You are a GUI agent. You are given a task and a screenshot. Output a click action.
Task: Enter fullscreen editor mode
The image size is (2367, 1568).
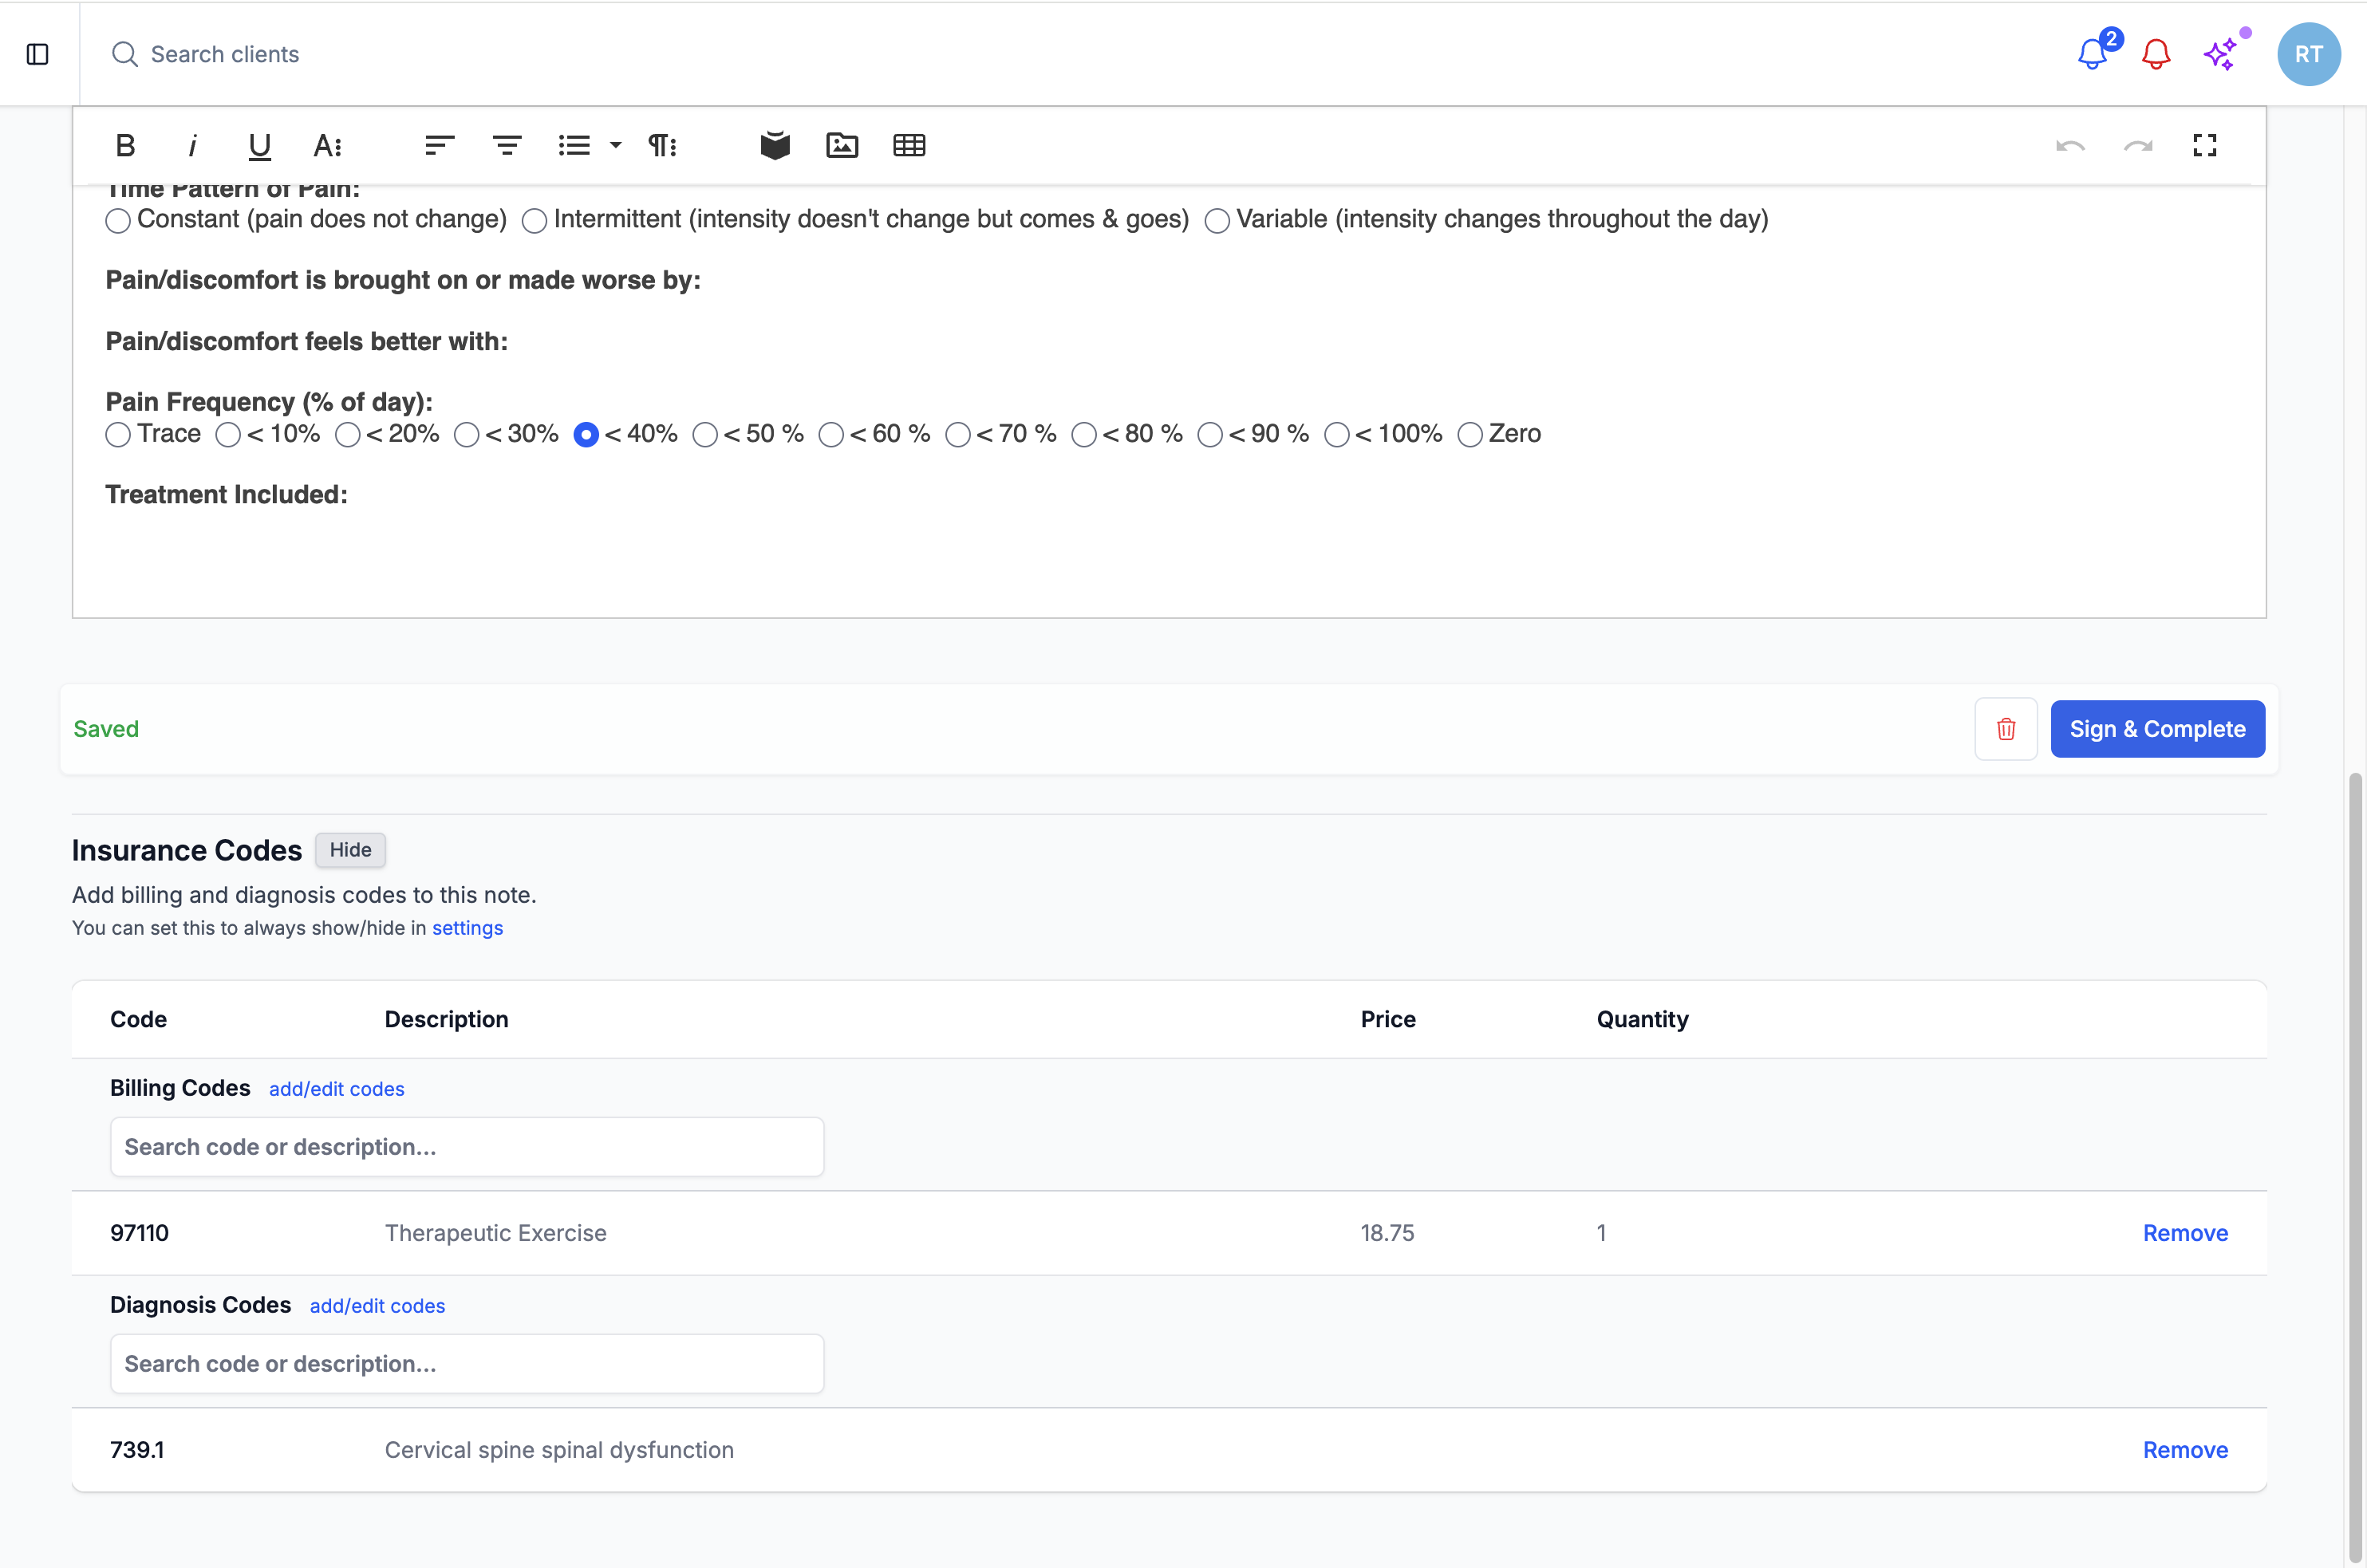pos(2204,146)
